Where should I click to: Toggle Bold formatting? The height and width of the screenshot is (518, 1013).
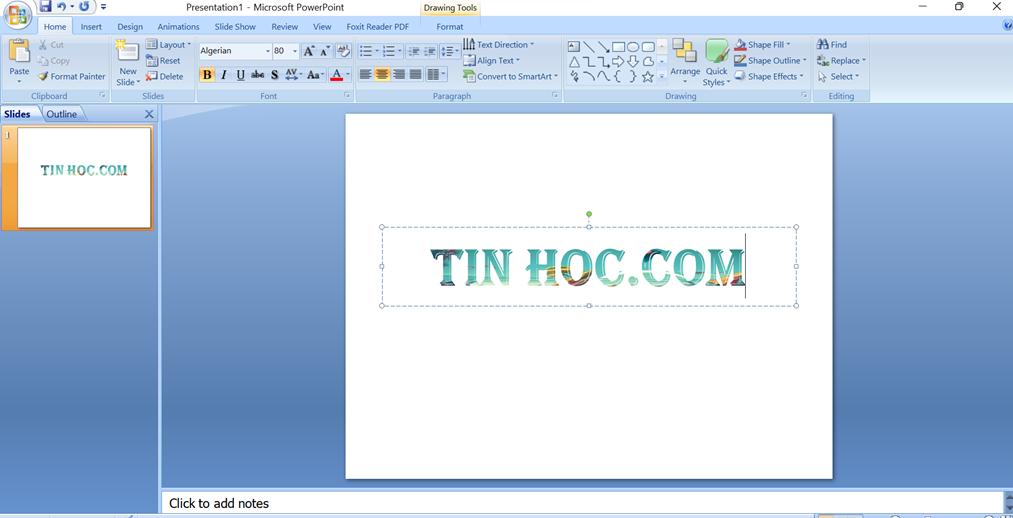(207, 75)
